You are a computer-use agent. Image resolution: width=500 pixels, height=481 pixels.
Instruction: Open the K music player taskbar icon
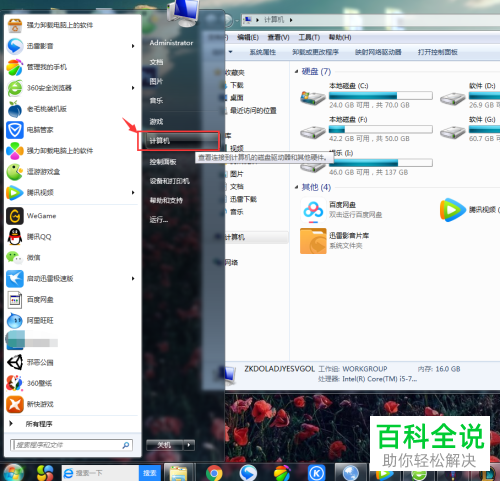(x=316, y=473)
